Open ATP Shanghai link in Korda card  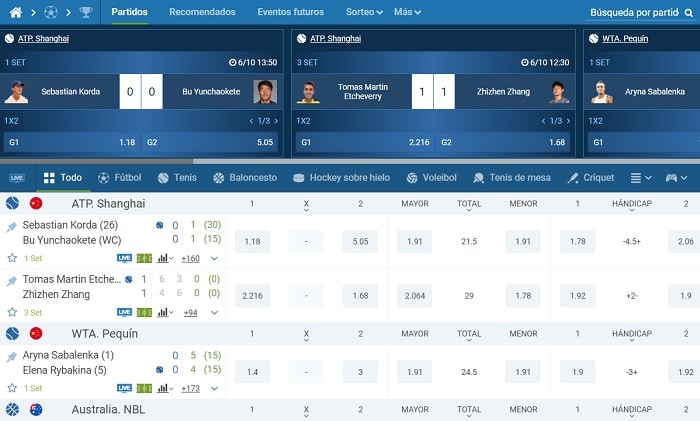(43, 38)
